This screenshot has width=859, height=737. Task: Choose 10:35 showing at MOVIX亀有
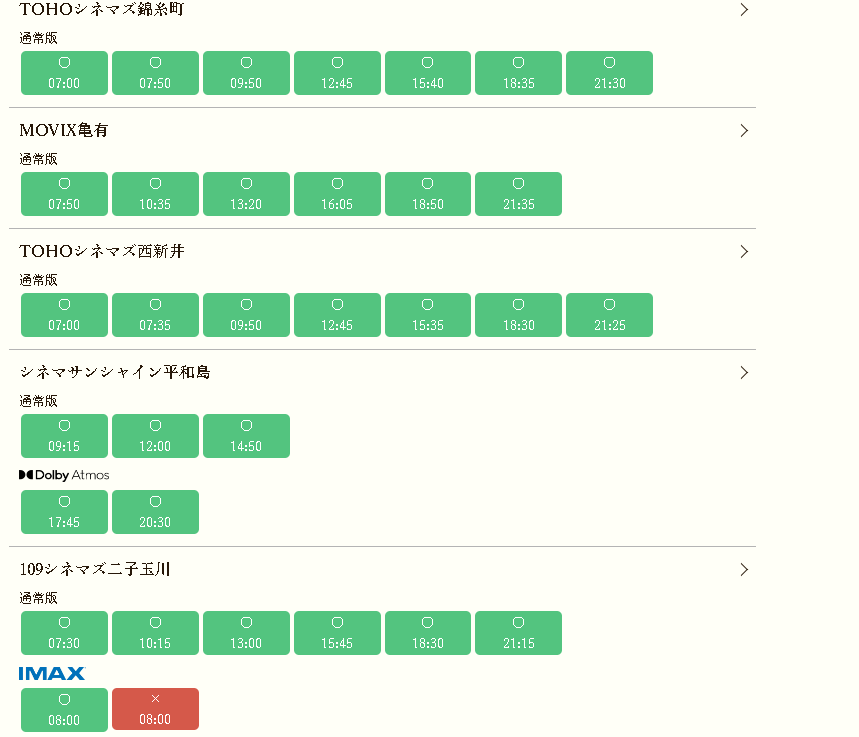(x=155, y=194)
